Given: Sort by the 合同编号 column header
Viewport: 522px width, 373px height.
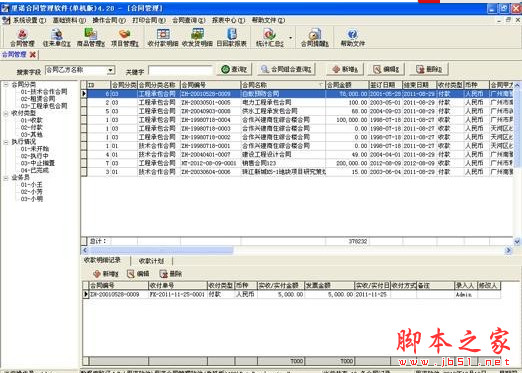Looking at the screenshot, I should [210, 85].
